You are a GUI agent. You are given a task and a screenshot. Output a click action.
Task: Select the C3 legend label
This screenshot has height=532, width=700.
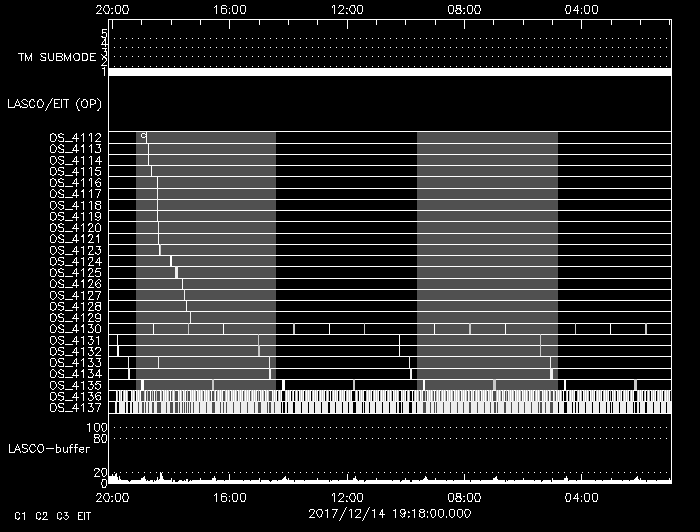coord(62,516)
